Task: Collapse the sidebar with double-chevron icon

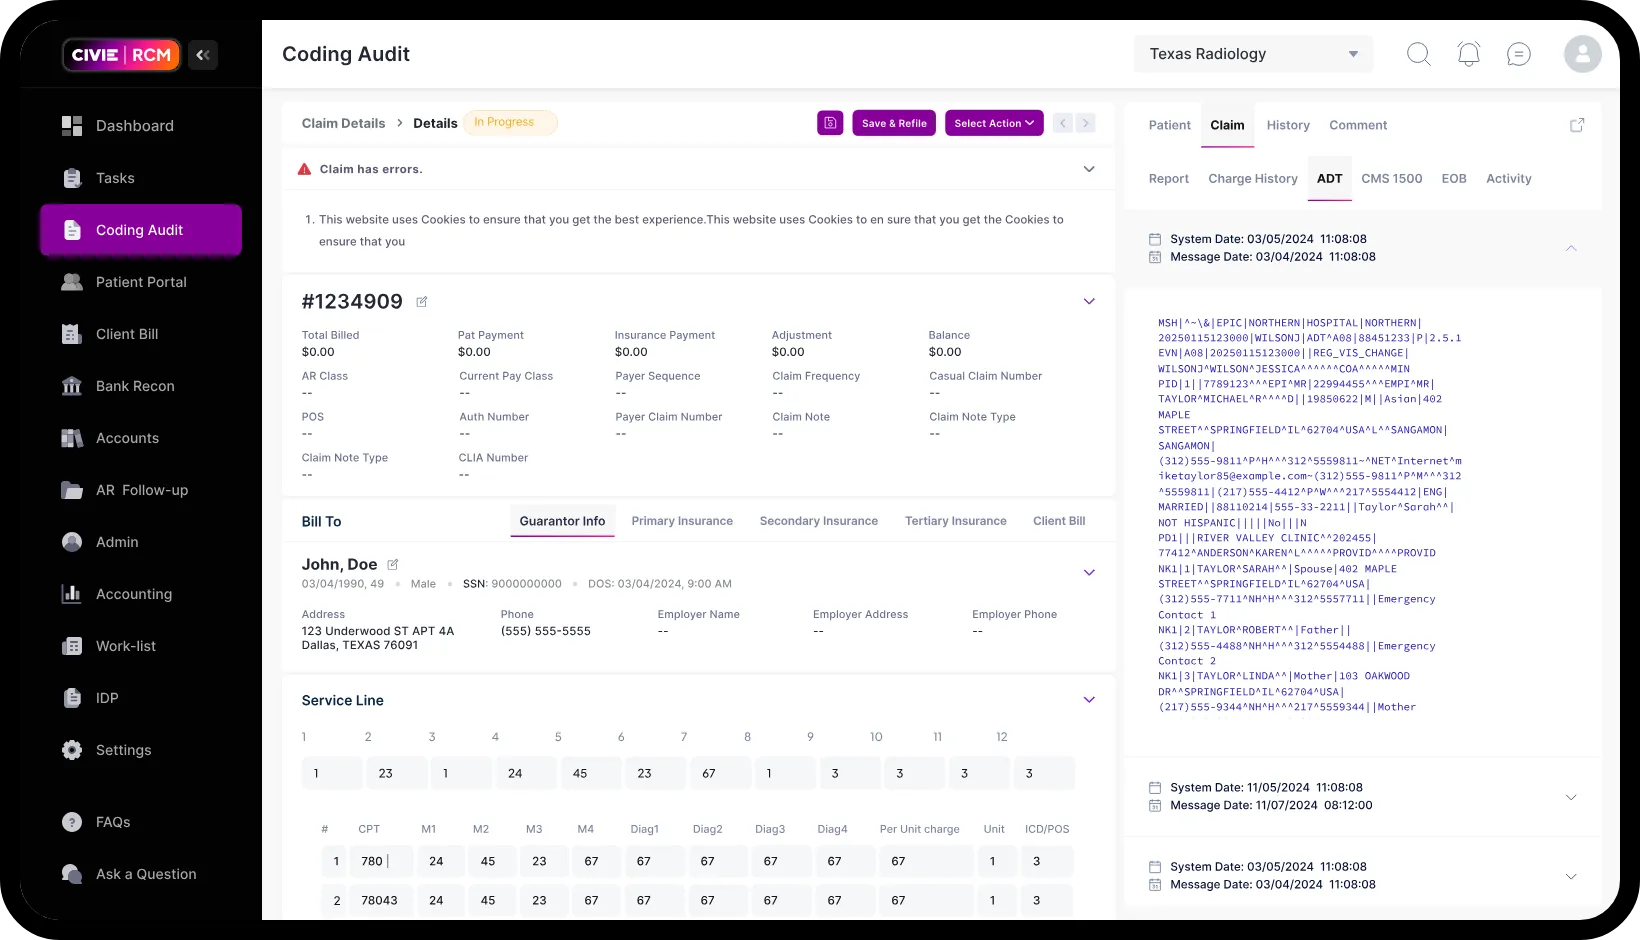Action: 203,55
